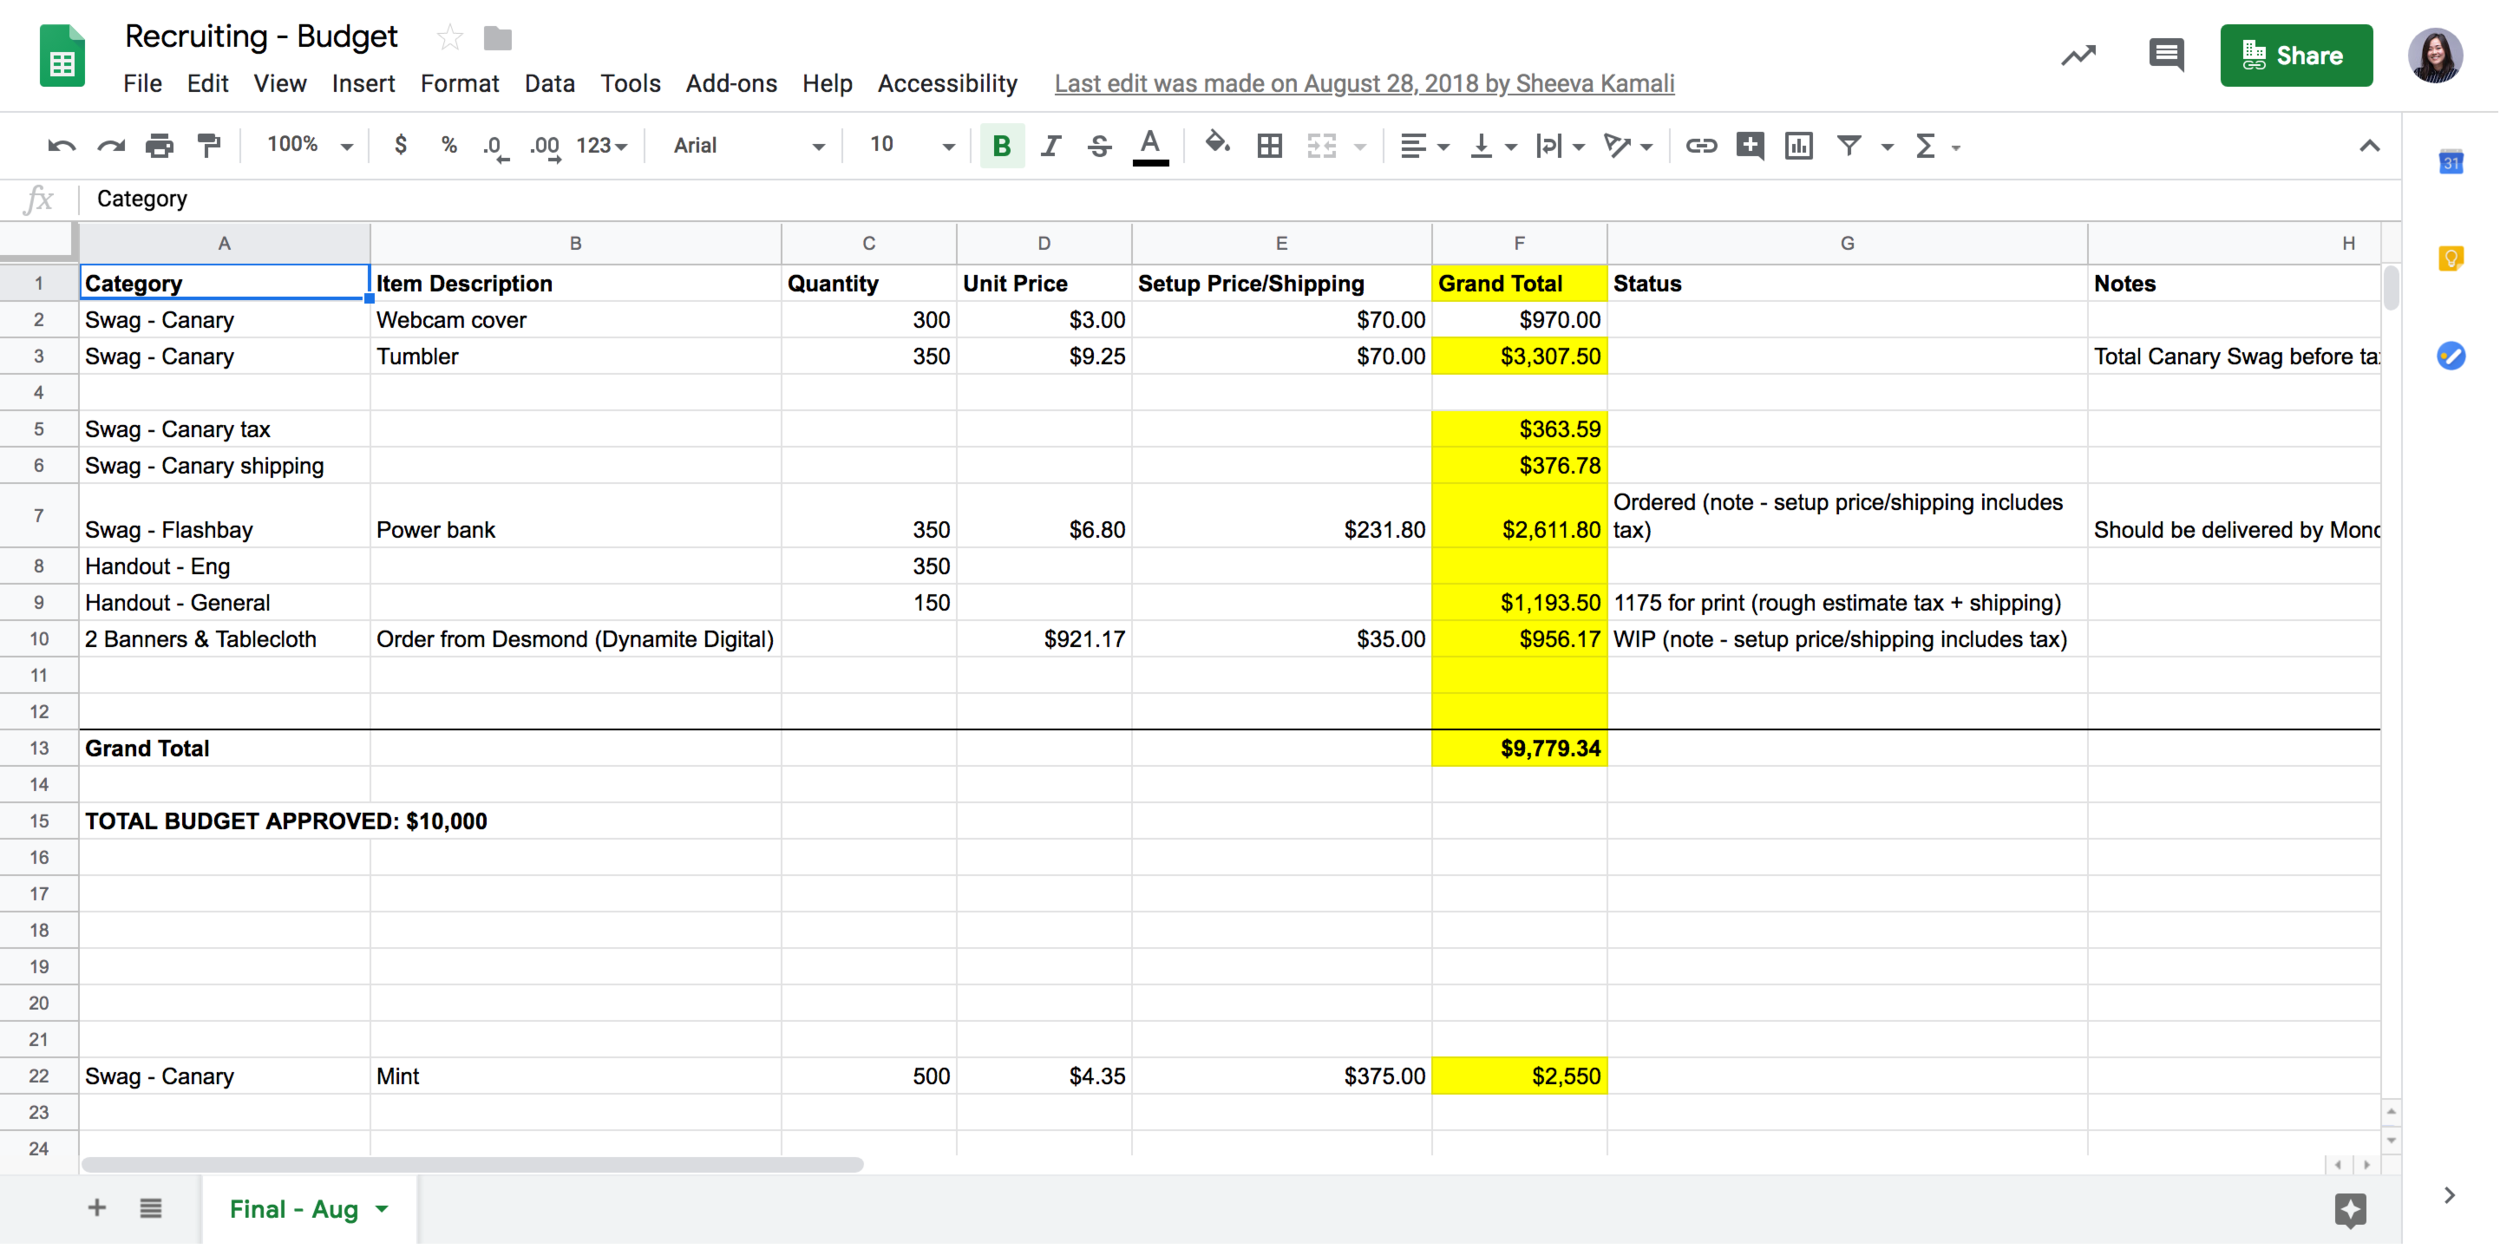
Task: Click the paint format roller icon
Action: tap(209, 146)
